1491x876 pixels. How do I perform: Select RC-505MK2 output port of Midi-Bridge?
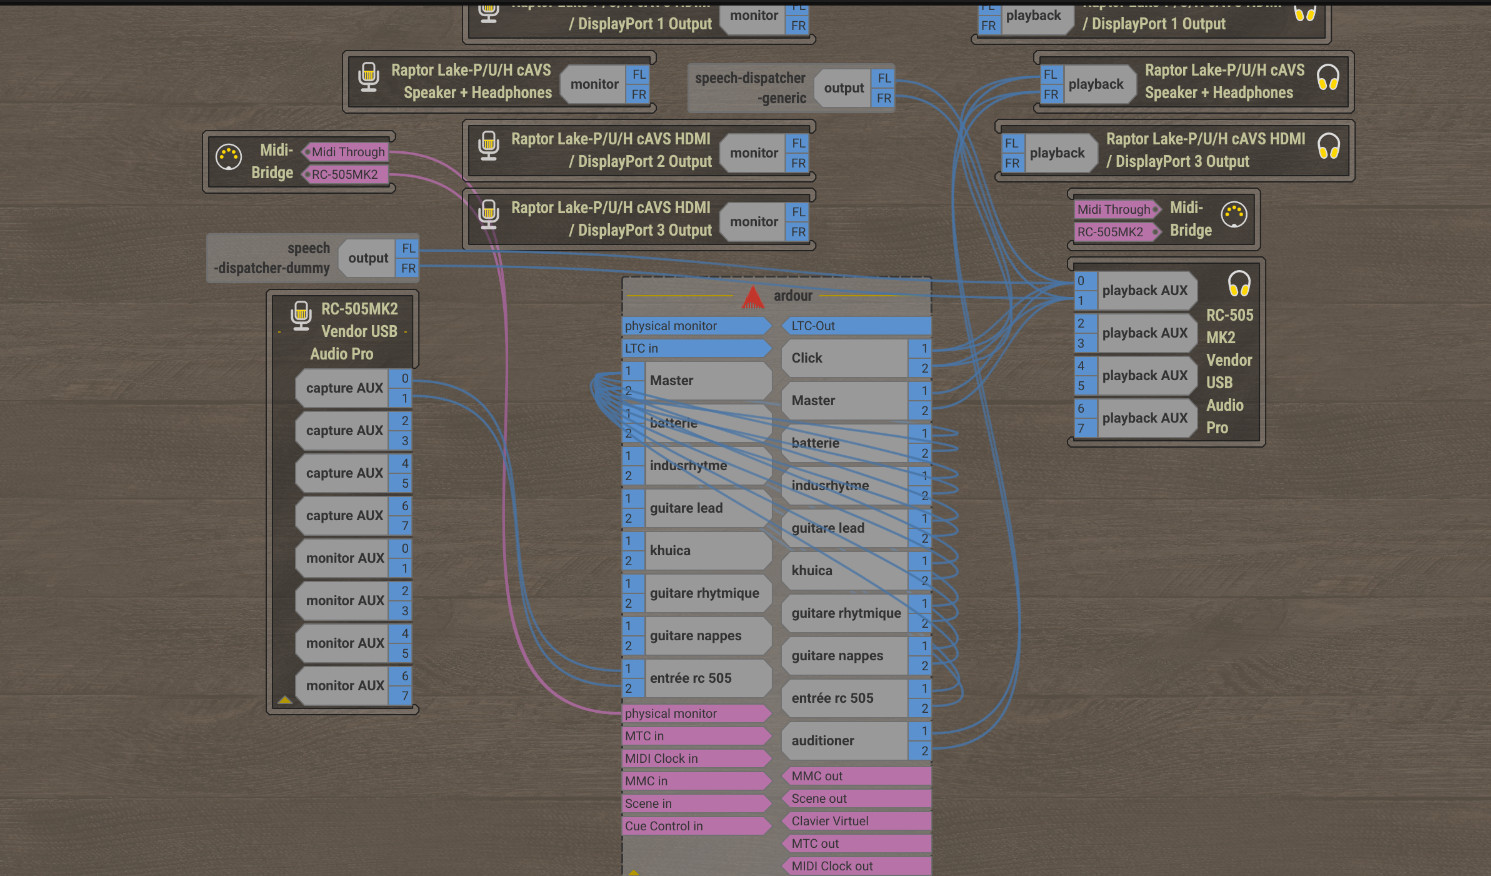click(x=346, y=175)
